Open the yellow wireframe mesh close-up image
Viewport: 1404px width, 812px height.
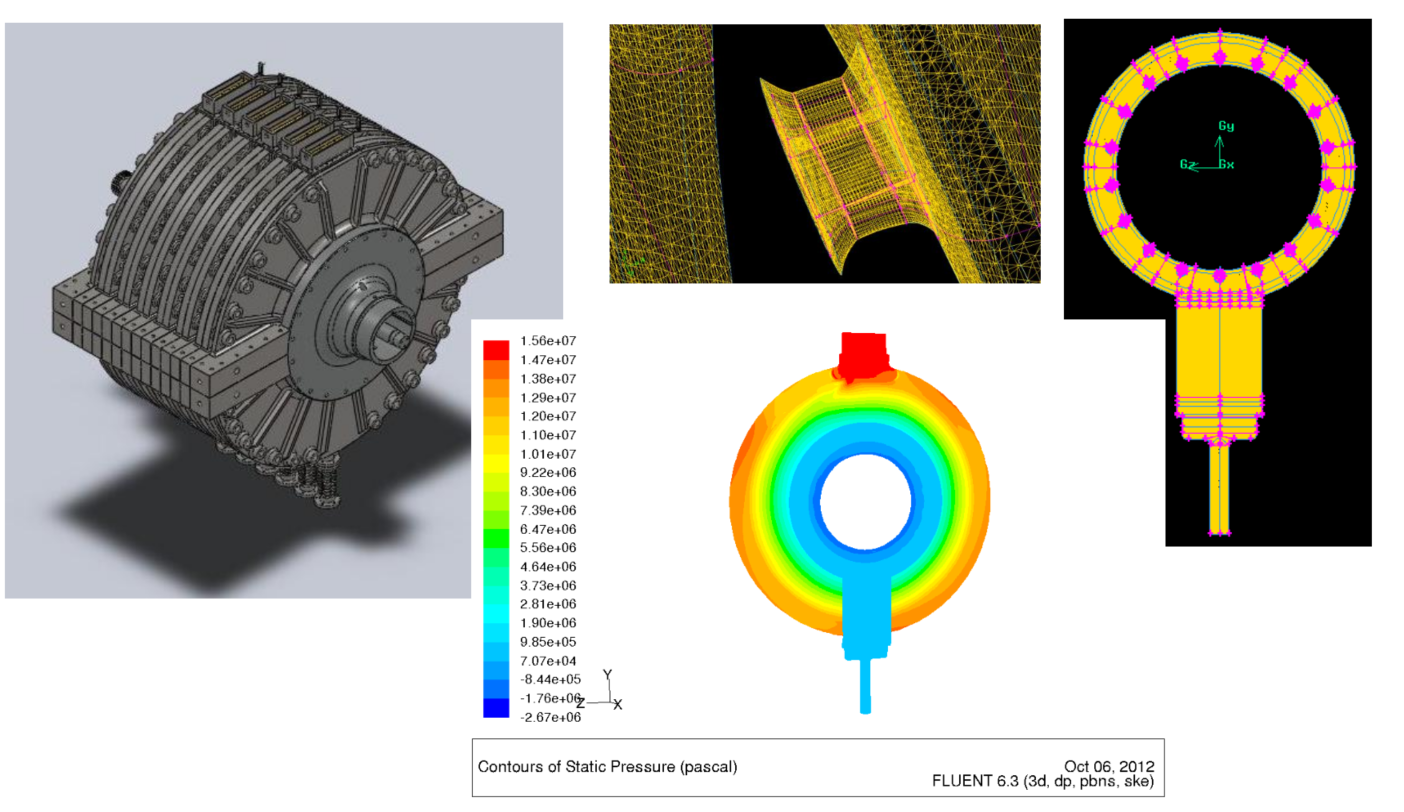tap(825, 154)
